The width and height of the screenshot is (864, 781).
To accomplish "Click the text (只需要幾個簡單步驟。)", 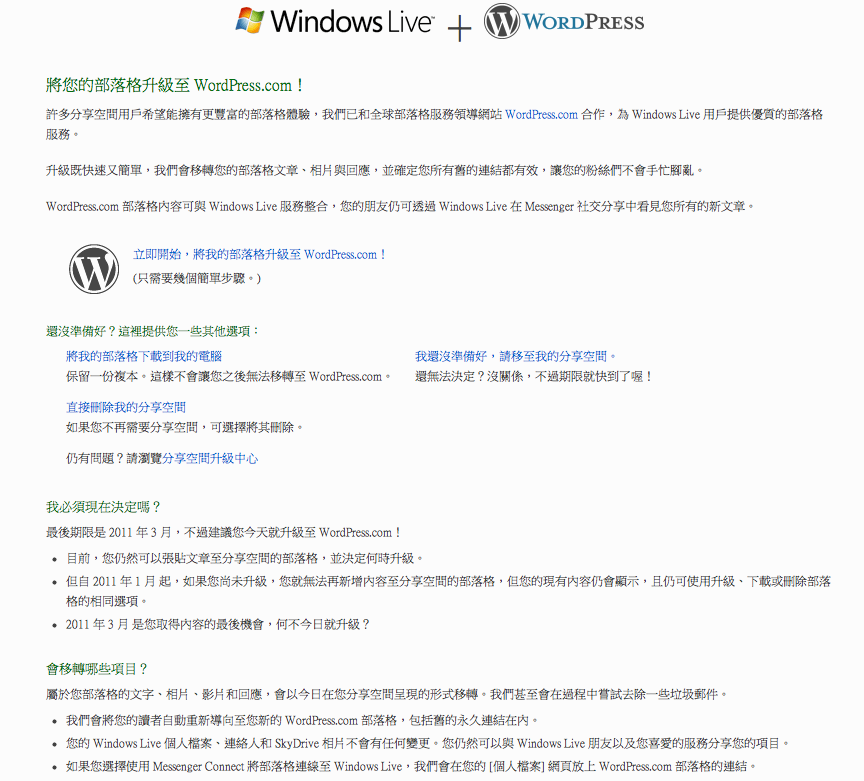I will 197,278.
